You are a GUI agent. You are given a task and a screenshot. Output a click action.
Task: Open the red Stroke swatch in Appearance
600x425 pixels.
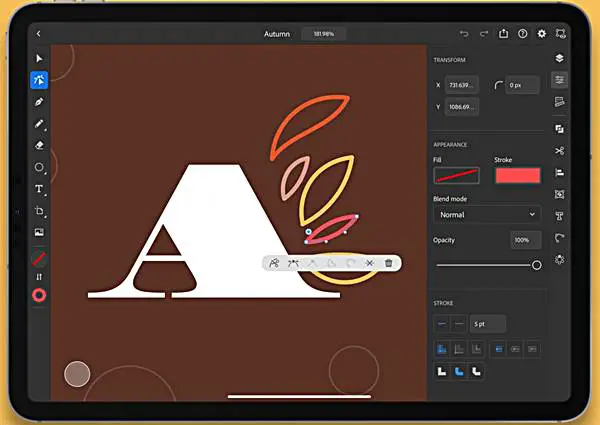518,176
